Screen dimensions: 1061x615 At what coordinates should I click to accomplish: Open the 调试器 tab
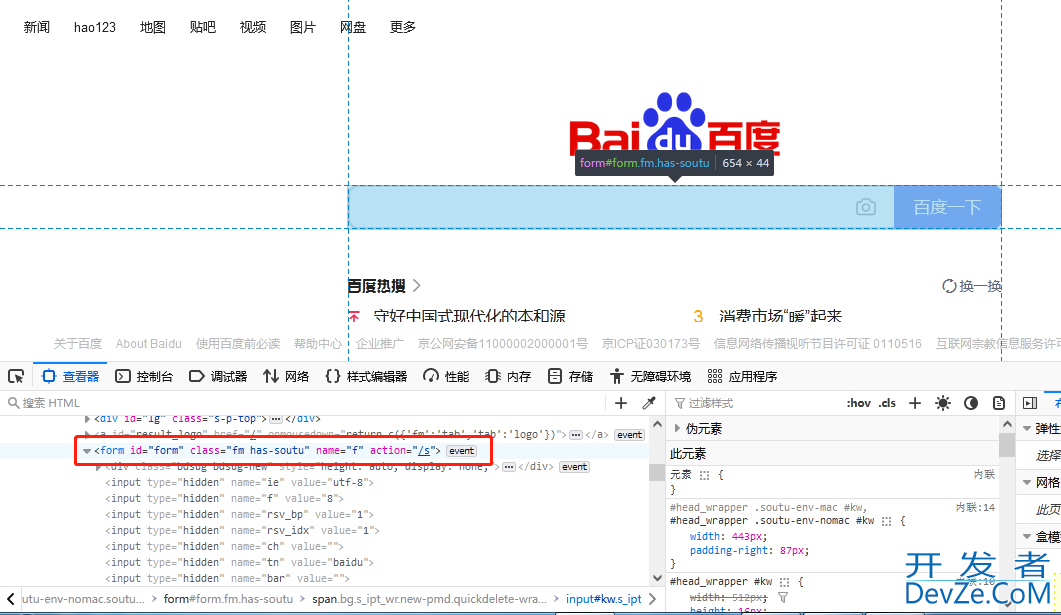[218, 377]
